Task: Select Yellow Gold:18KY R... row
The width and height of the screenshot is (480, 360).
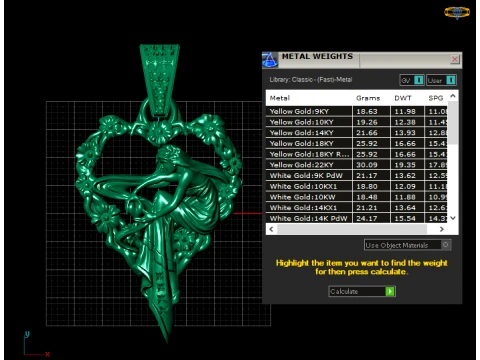Action: click(x=357, y=154)
